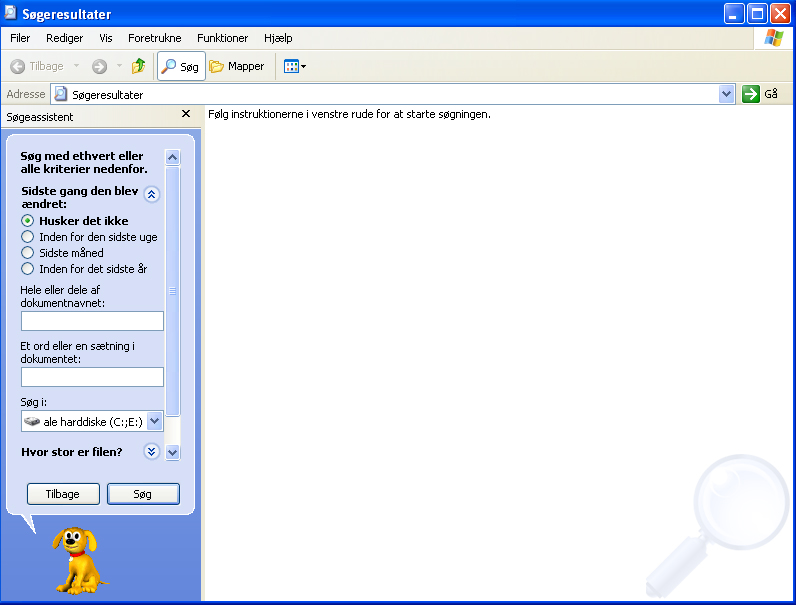Click the green Gå arrow button
The width and height of the screenshot is (796, 605).
point(751,94)
